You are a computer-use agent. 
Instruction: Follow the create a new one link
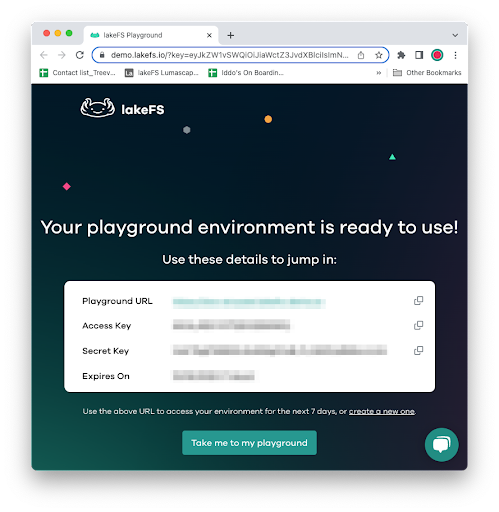[382, 411]
